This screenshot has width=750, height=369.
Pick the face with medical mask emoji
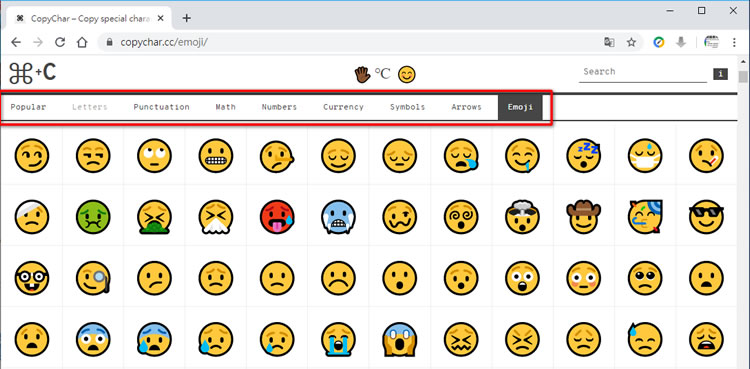645,156
